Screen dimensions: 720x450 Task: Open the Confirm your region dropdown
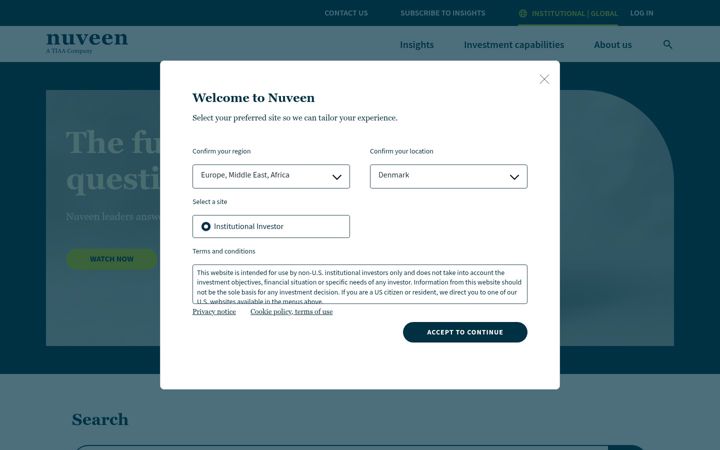pyautogui.click(x=271, y=176)
